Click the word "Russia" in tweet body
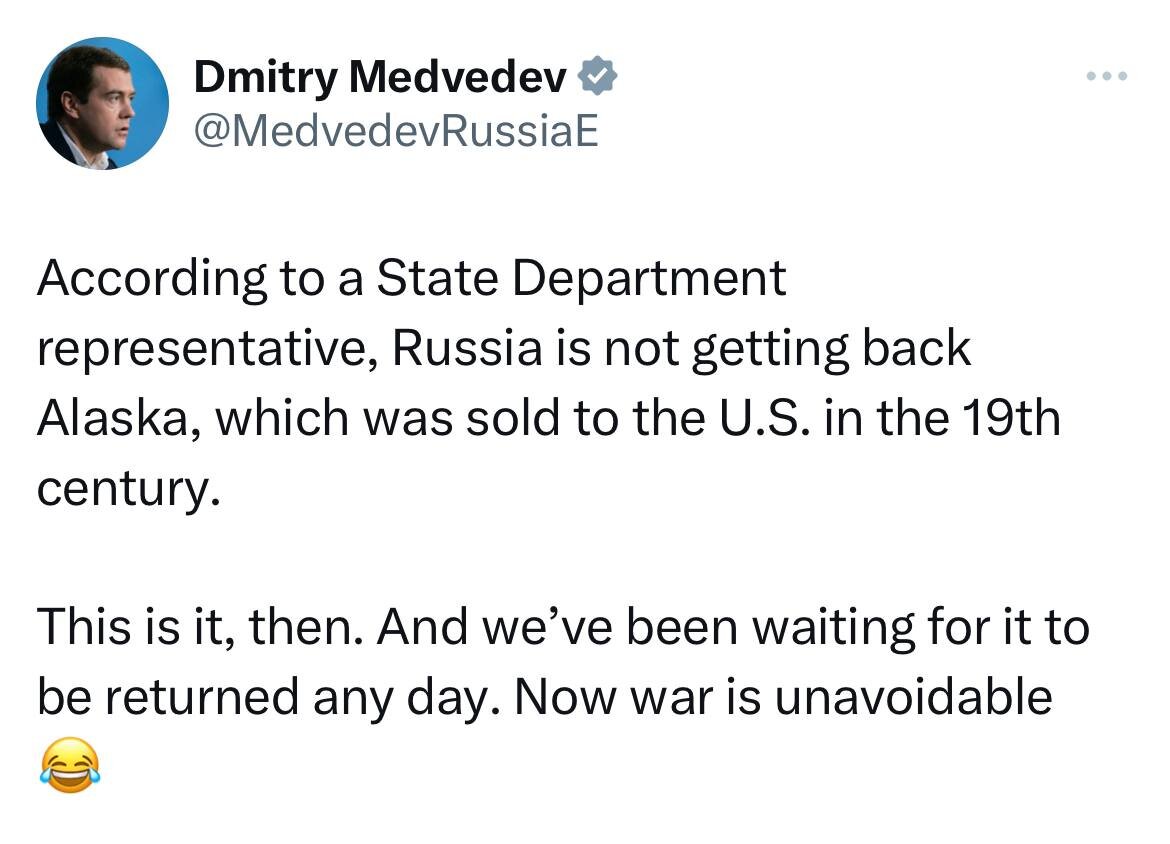 [x=467, y=348]
